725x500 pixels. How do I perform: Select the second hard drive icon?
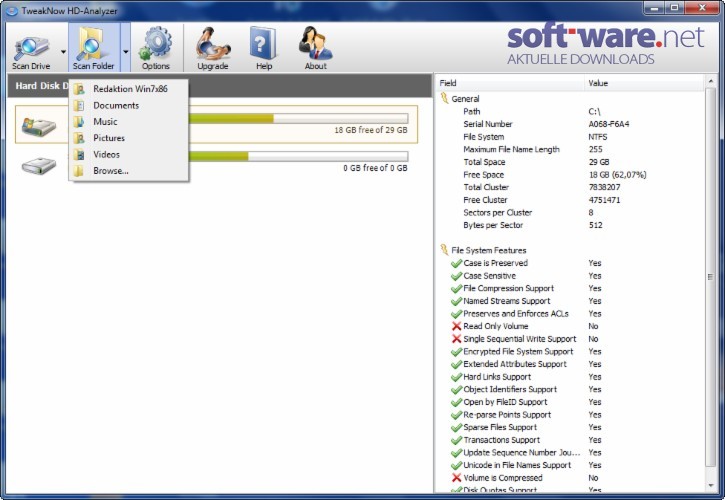point(39,166)
